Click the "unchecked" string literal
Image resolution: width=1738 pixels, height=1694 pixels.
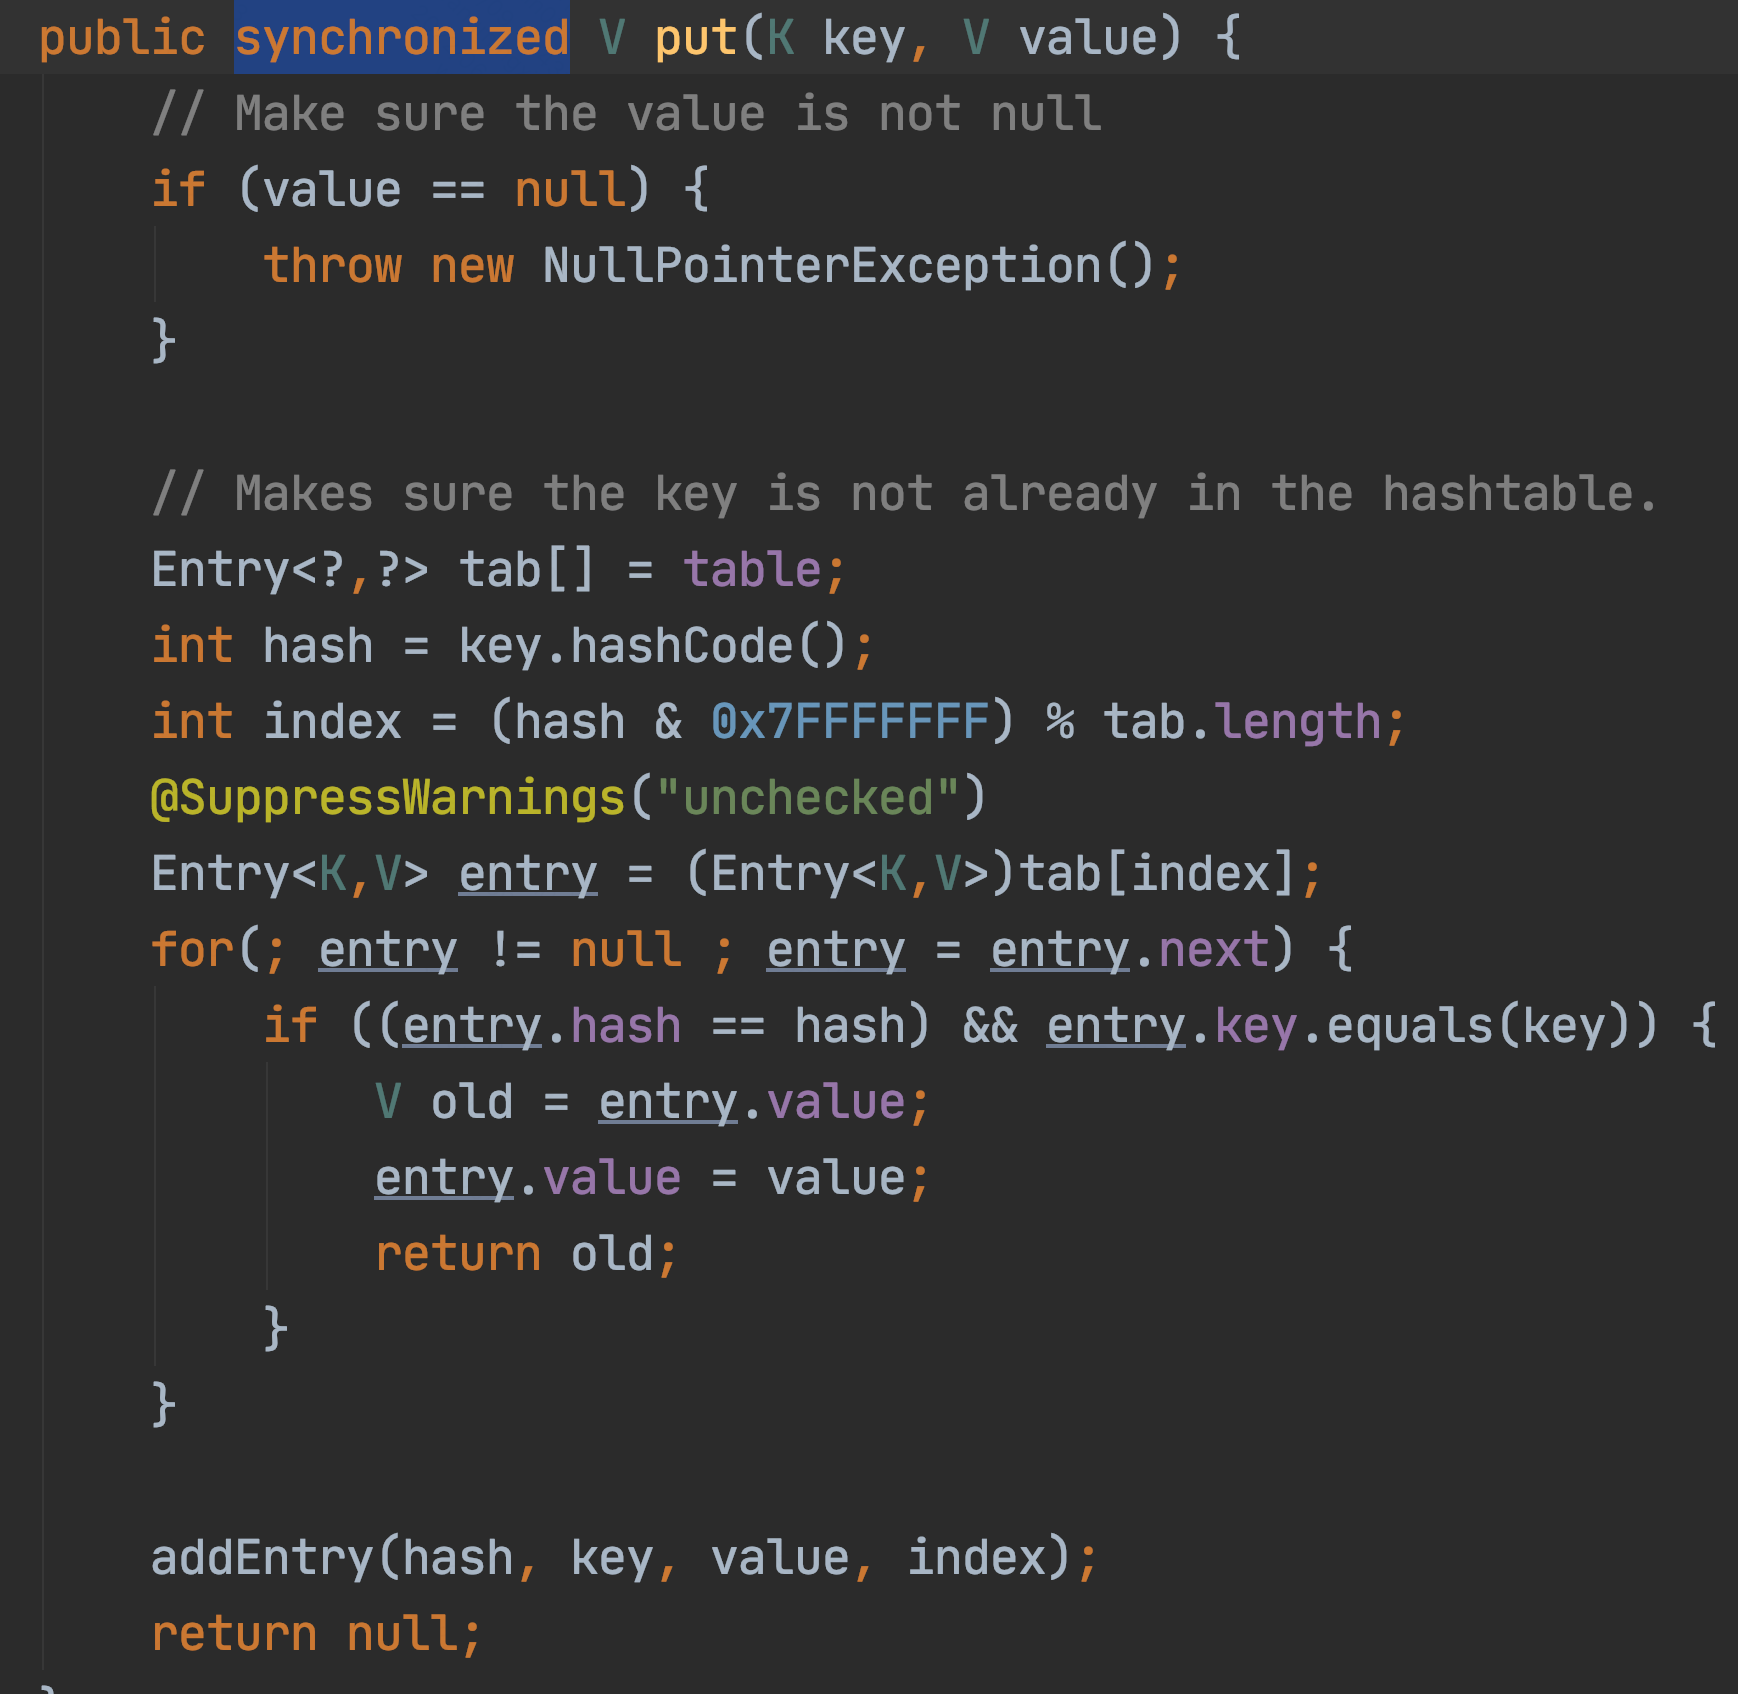(x=807, y=798)
